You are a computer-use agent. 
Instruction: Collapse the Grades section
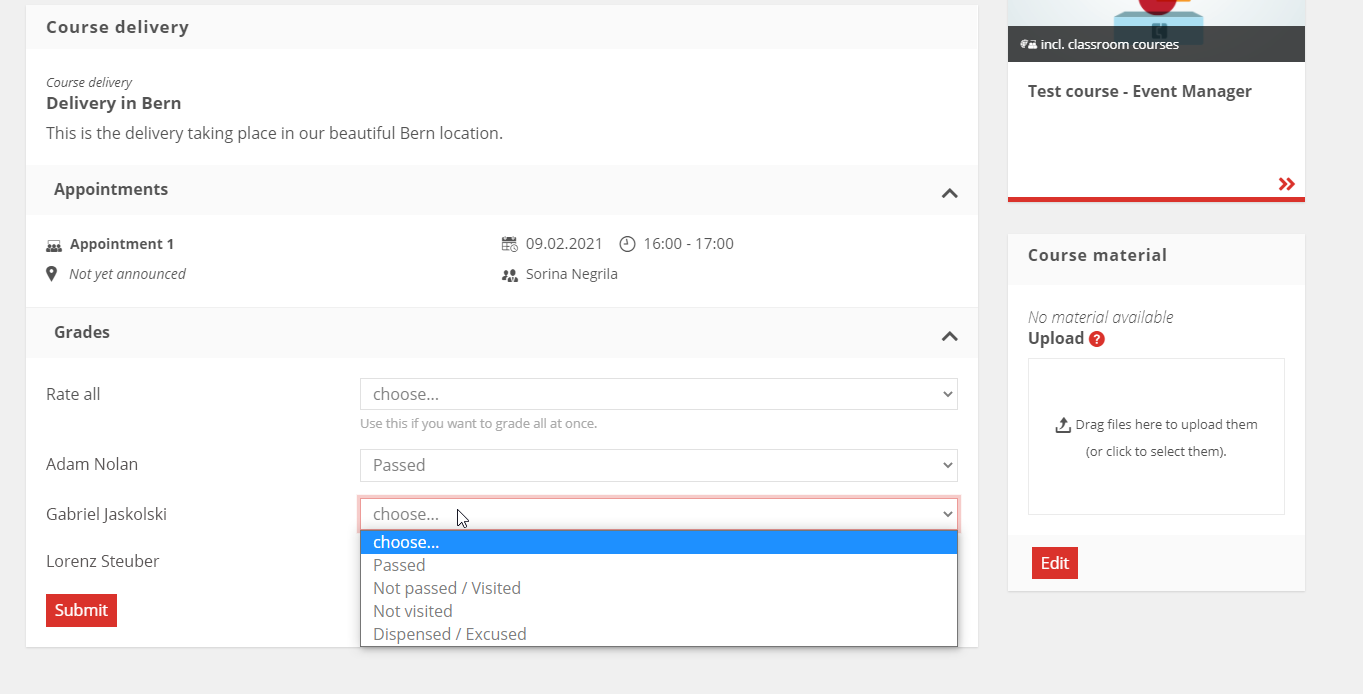click(949, 336)
